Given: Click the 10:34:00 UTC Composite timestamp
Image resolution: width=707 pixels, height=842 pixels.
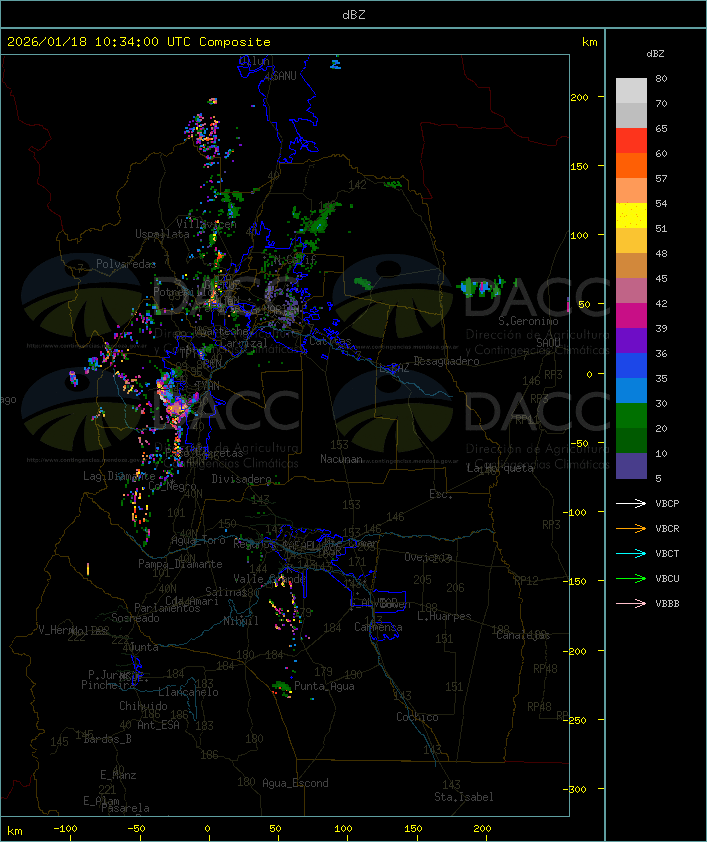Looking at the screenshot, I should pos(138,42).
